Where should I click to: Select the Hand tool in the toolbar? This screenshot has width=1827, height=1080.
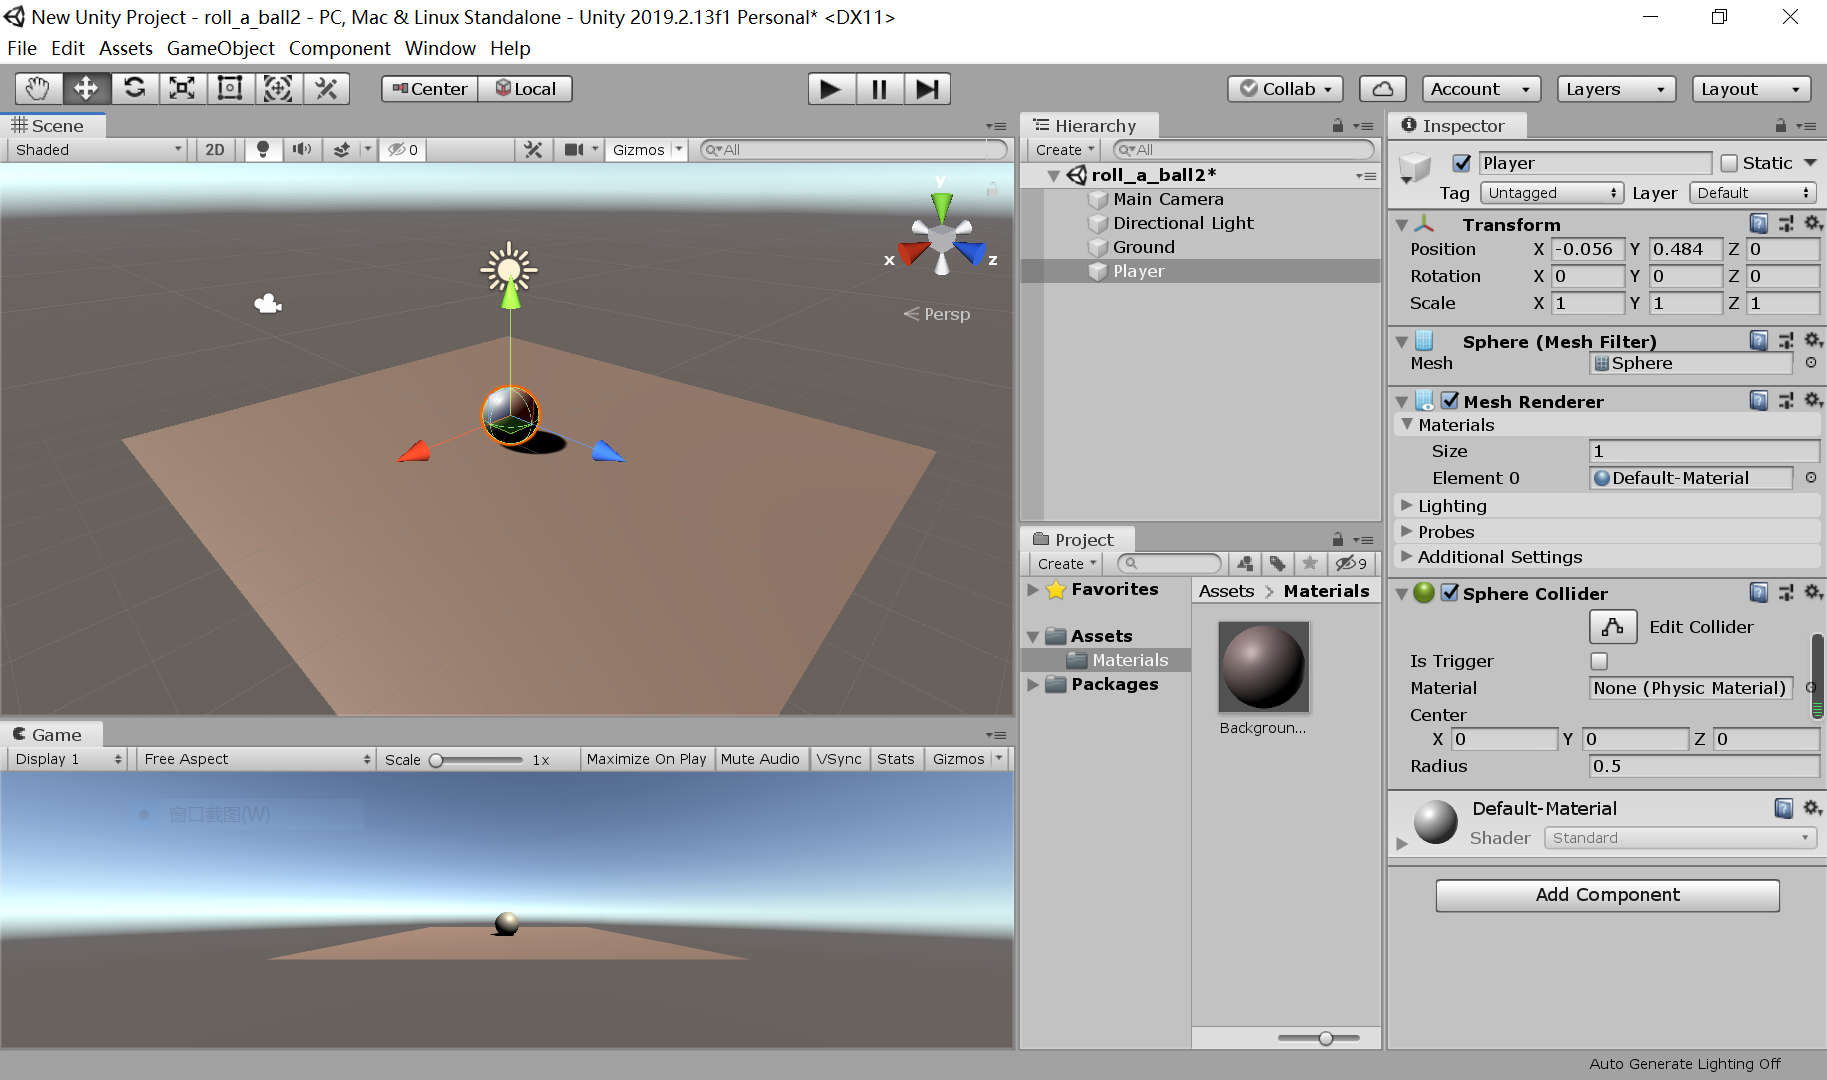pyautogui.click(x=37, y=88)
